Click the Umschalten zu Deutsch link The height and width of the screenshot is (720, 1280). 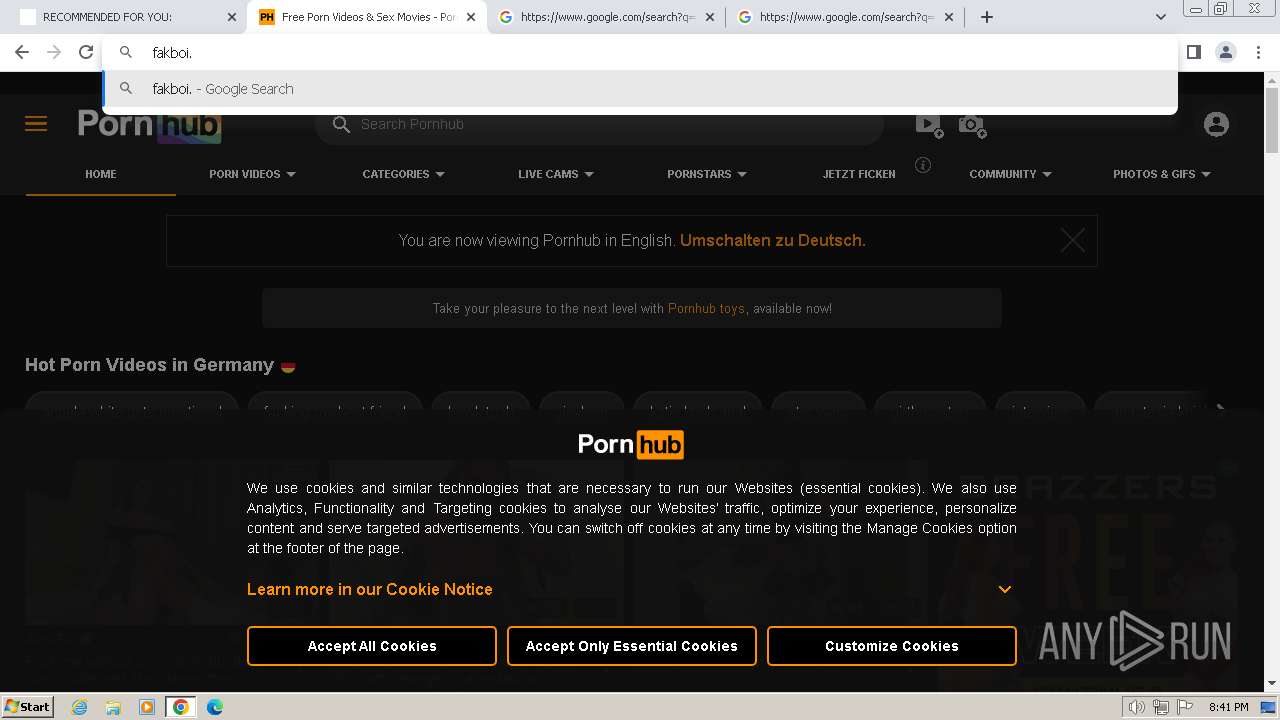[773, 240]
